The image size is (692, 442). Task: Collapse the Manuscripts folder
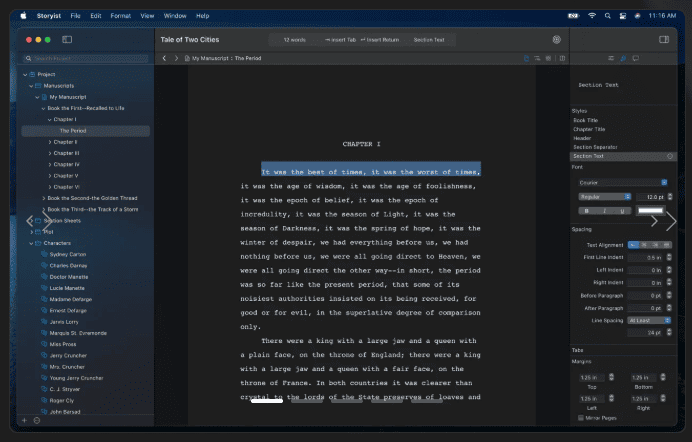31,86
